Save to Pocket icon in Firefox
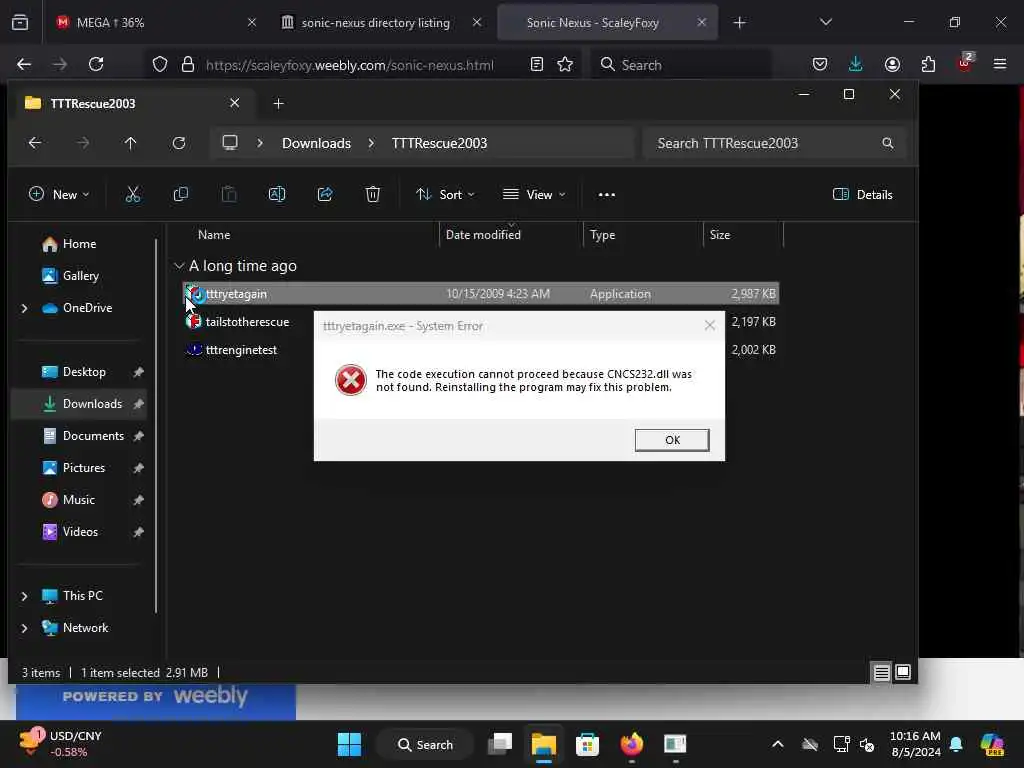The image size is (1024, 768). 820,64
